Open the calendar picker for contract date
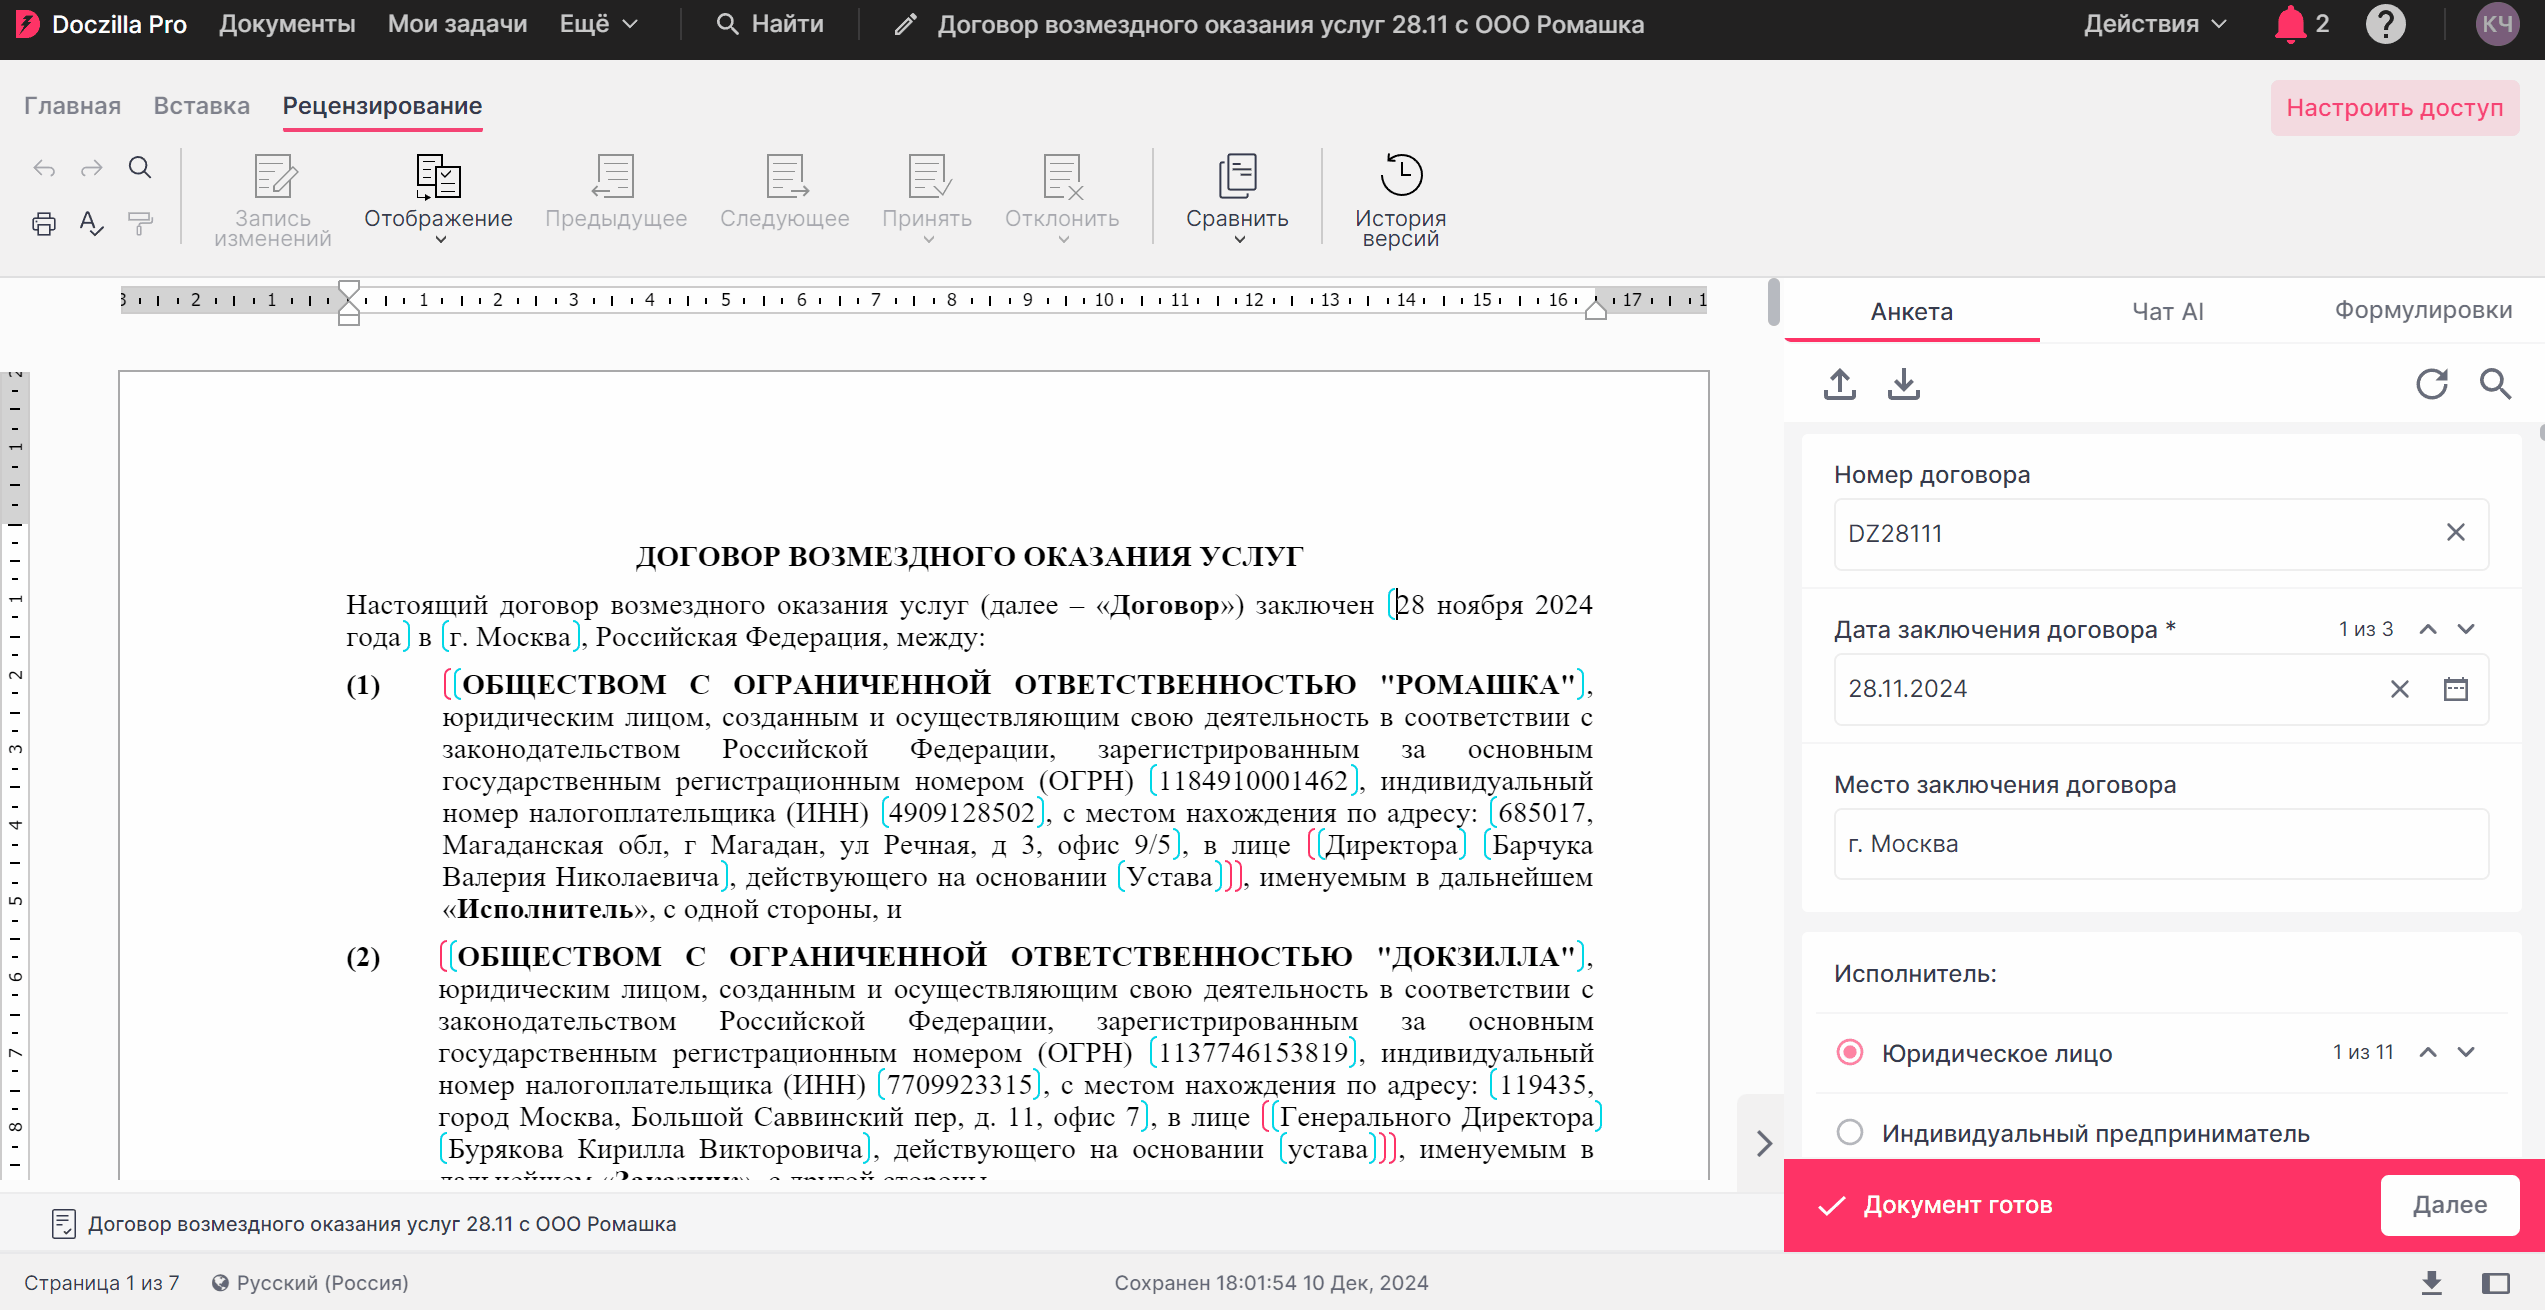The width and height of the screenshot is (2545, 1310). 2456,689
